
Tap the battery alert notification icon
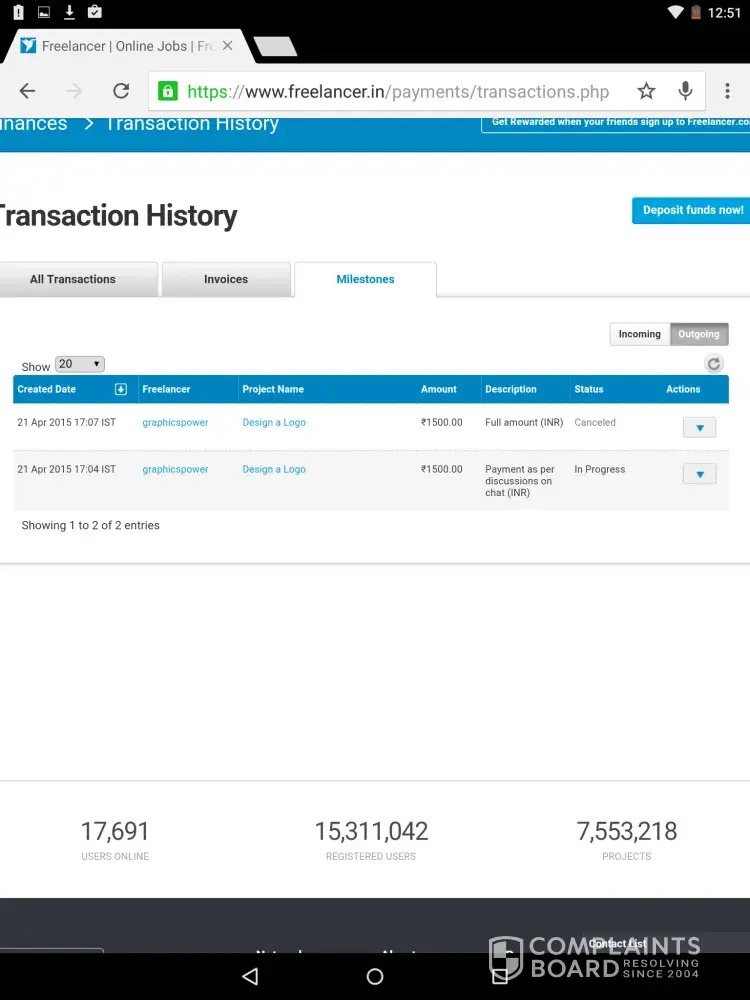18,11
